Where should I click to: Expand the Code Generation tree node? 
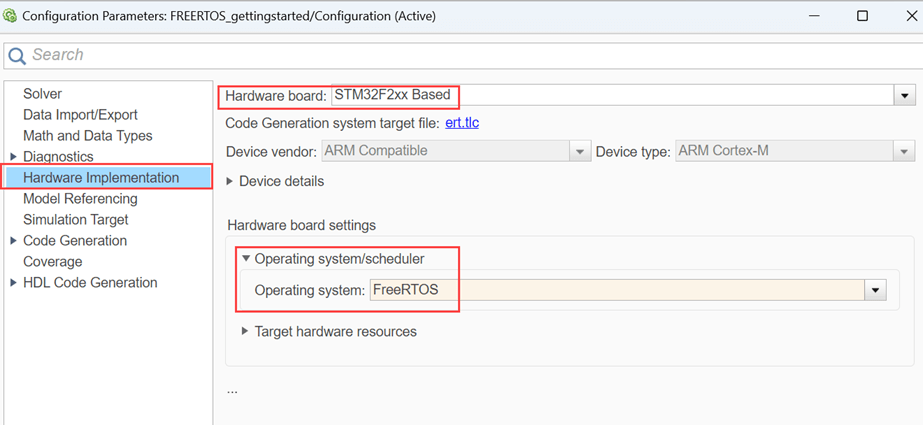[13, 241]
